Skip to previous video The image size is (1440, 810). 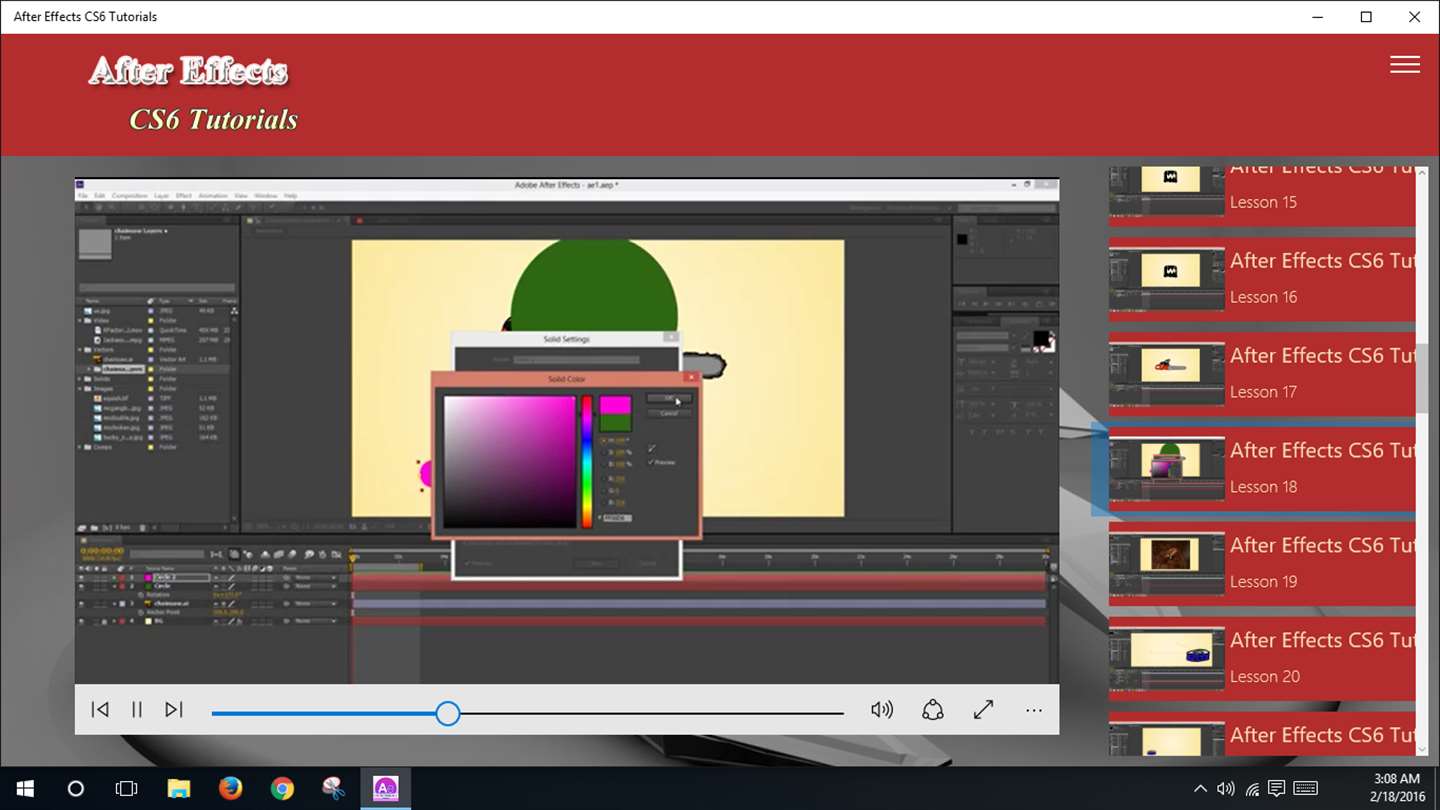click(x=100, y=710)
